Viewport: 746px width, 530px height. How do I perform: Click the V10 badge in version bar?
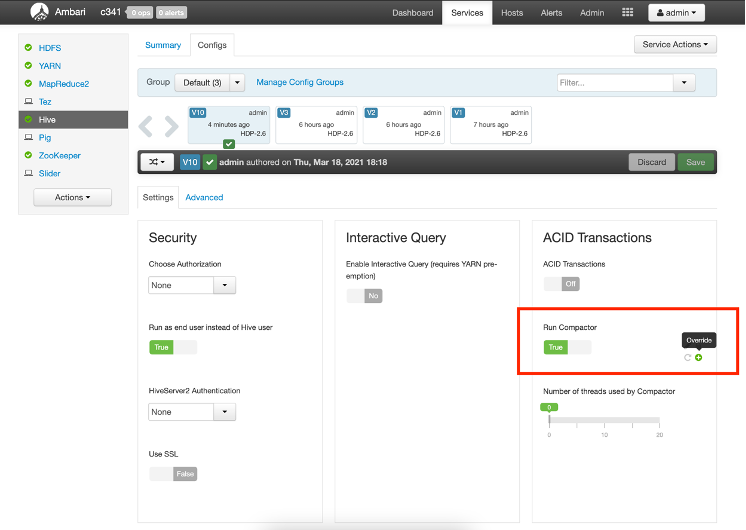click(190, 162)
